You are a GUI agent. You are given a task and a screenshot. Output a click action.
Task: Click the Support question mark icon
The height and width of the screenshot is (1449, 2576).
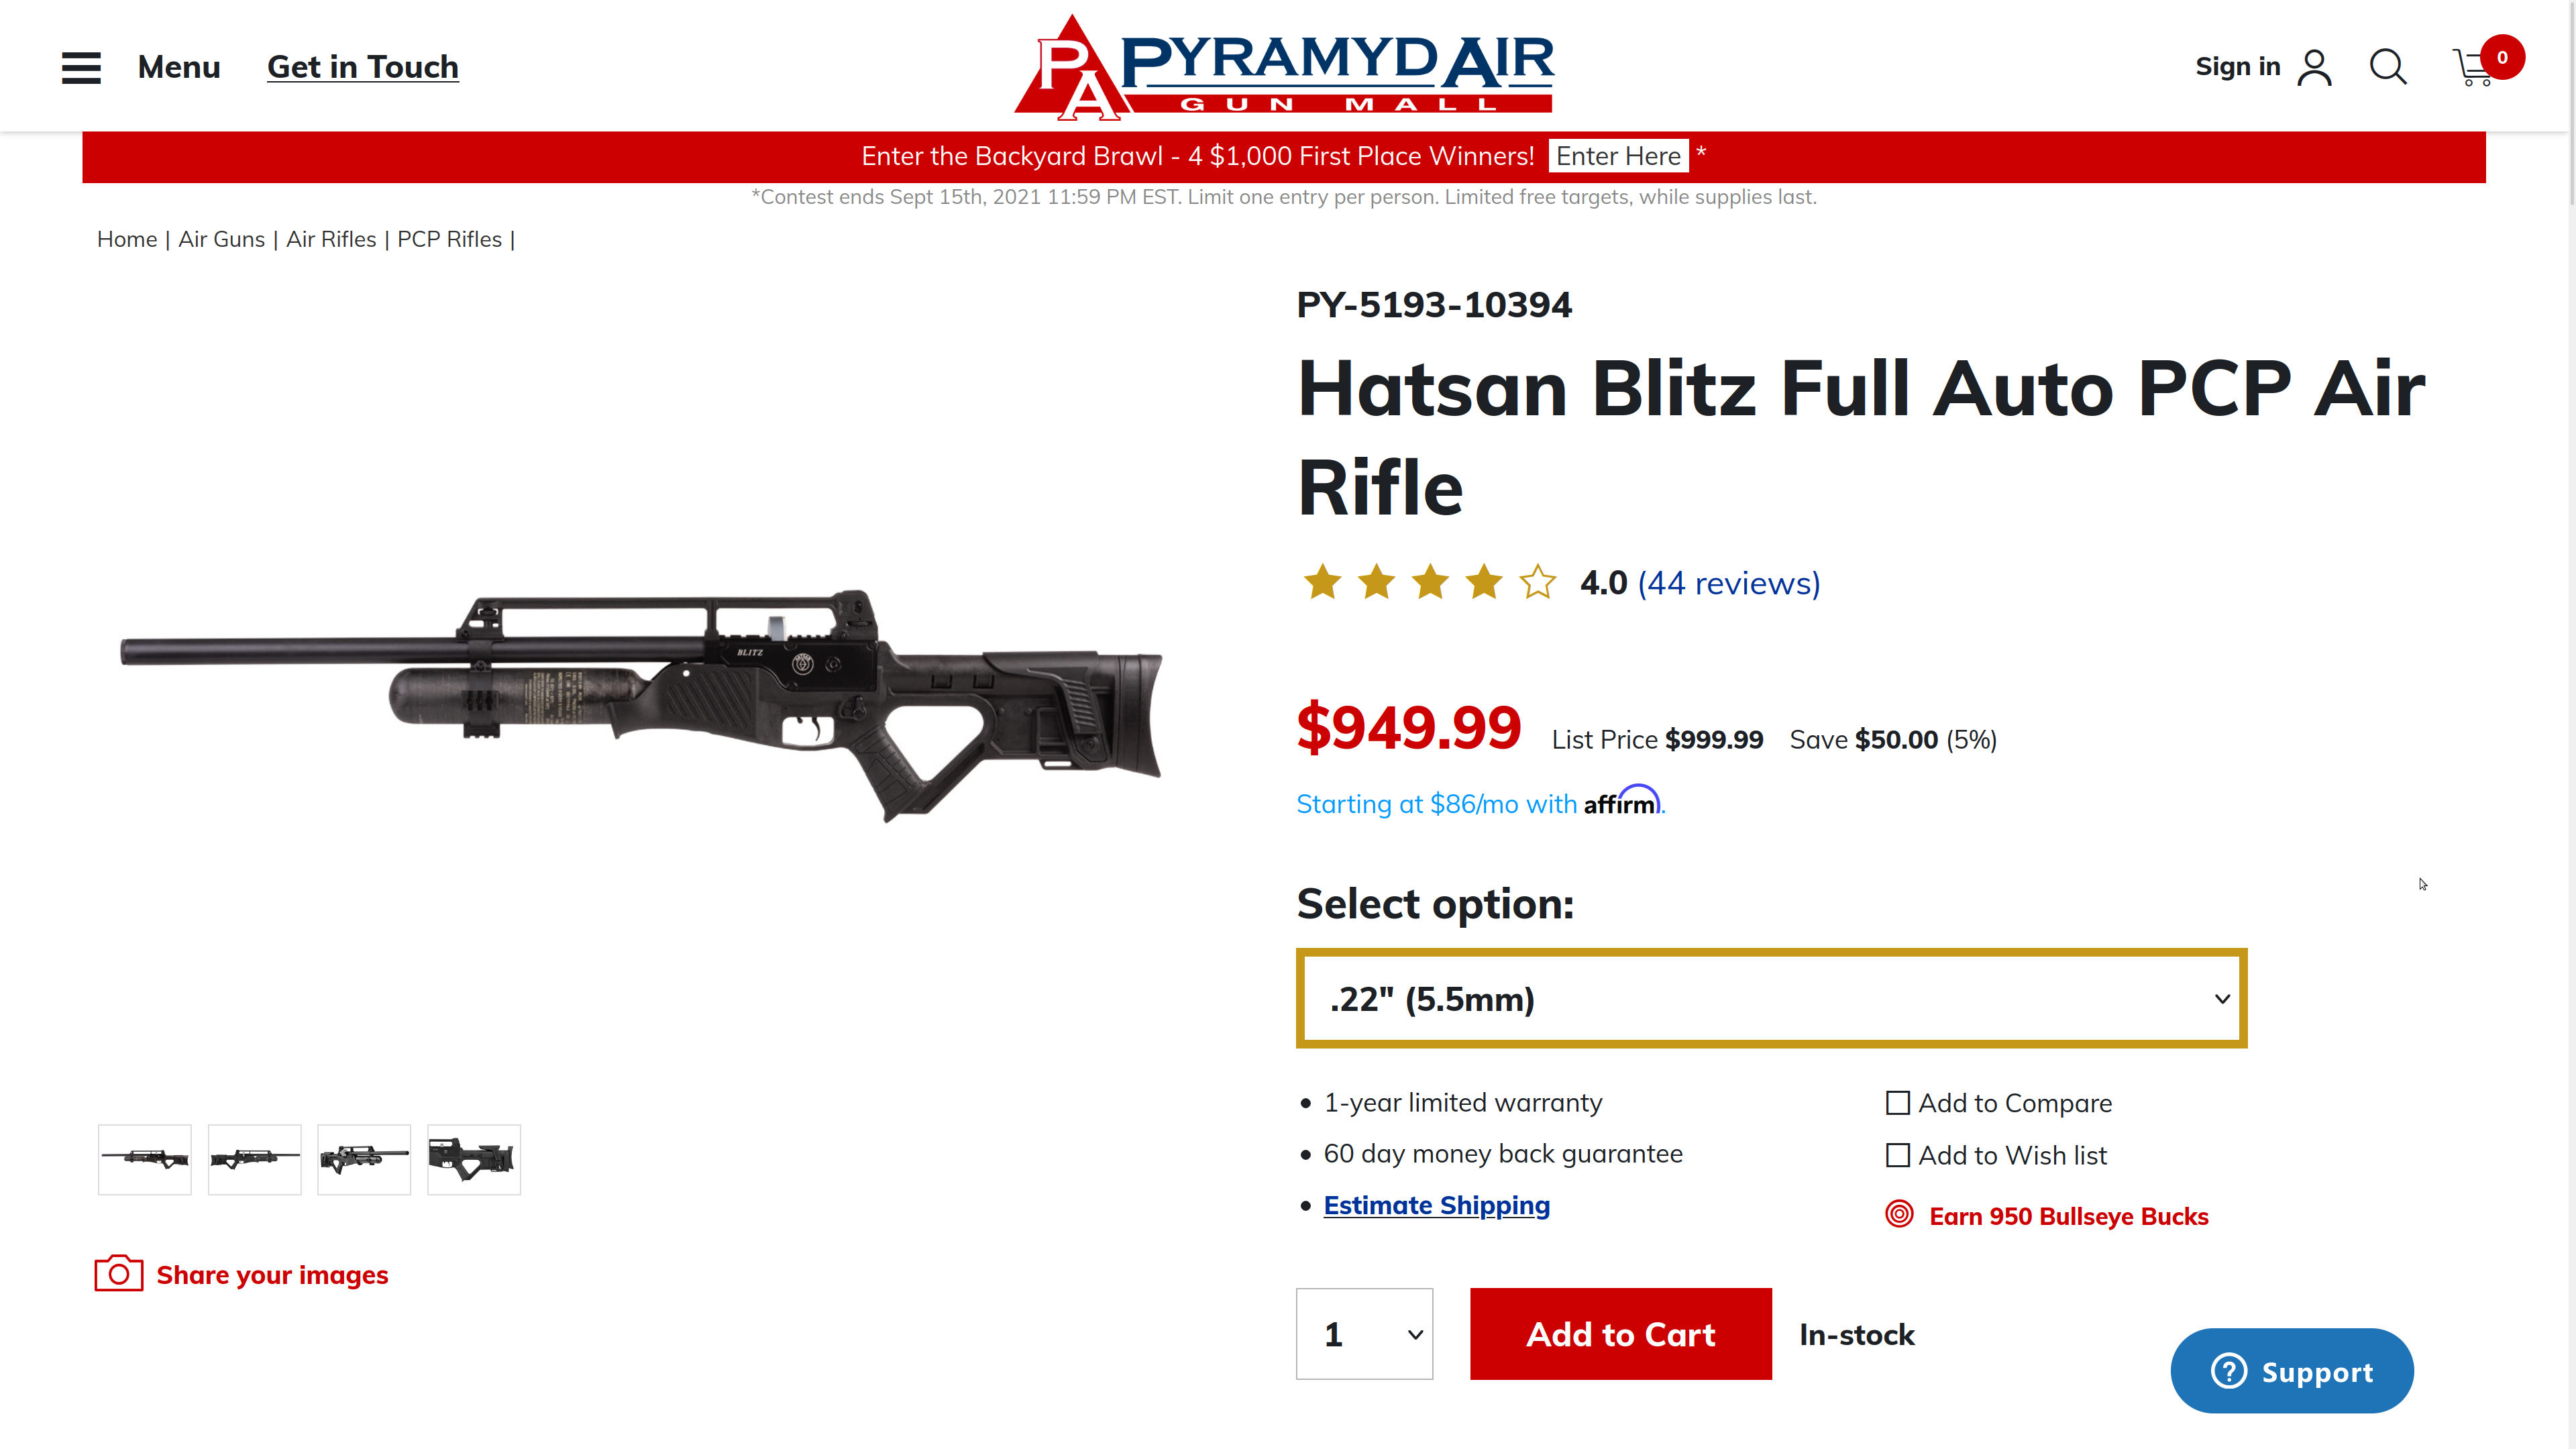click(x=2229, y=1371)
